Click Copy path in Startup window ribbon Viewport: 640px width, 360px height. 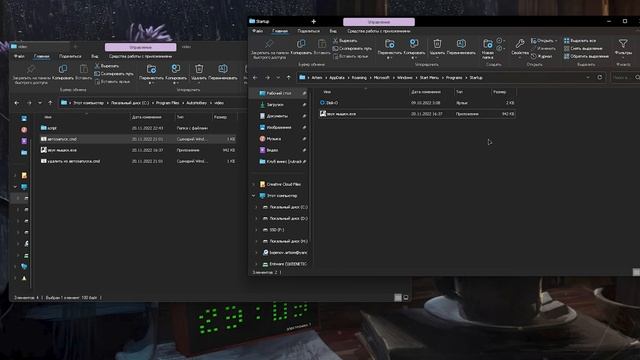353,49
